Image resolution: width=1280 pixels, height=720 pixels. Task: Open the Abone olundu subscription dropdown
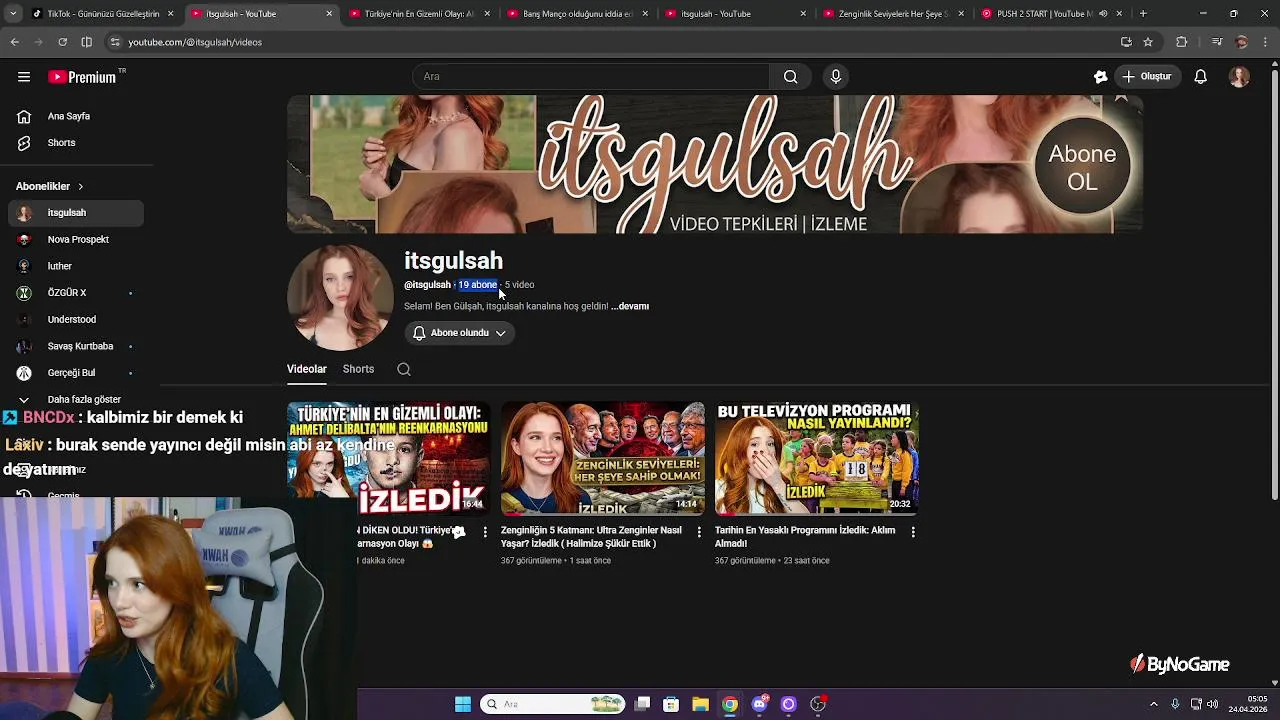[460, 333]
